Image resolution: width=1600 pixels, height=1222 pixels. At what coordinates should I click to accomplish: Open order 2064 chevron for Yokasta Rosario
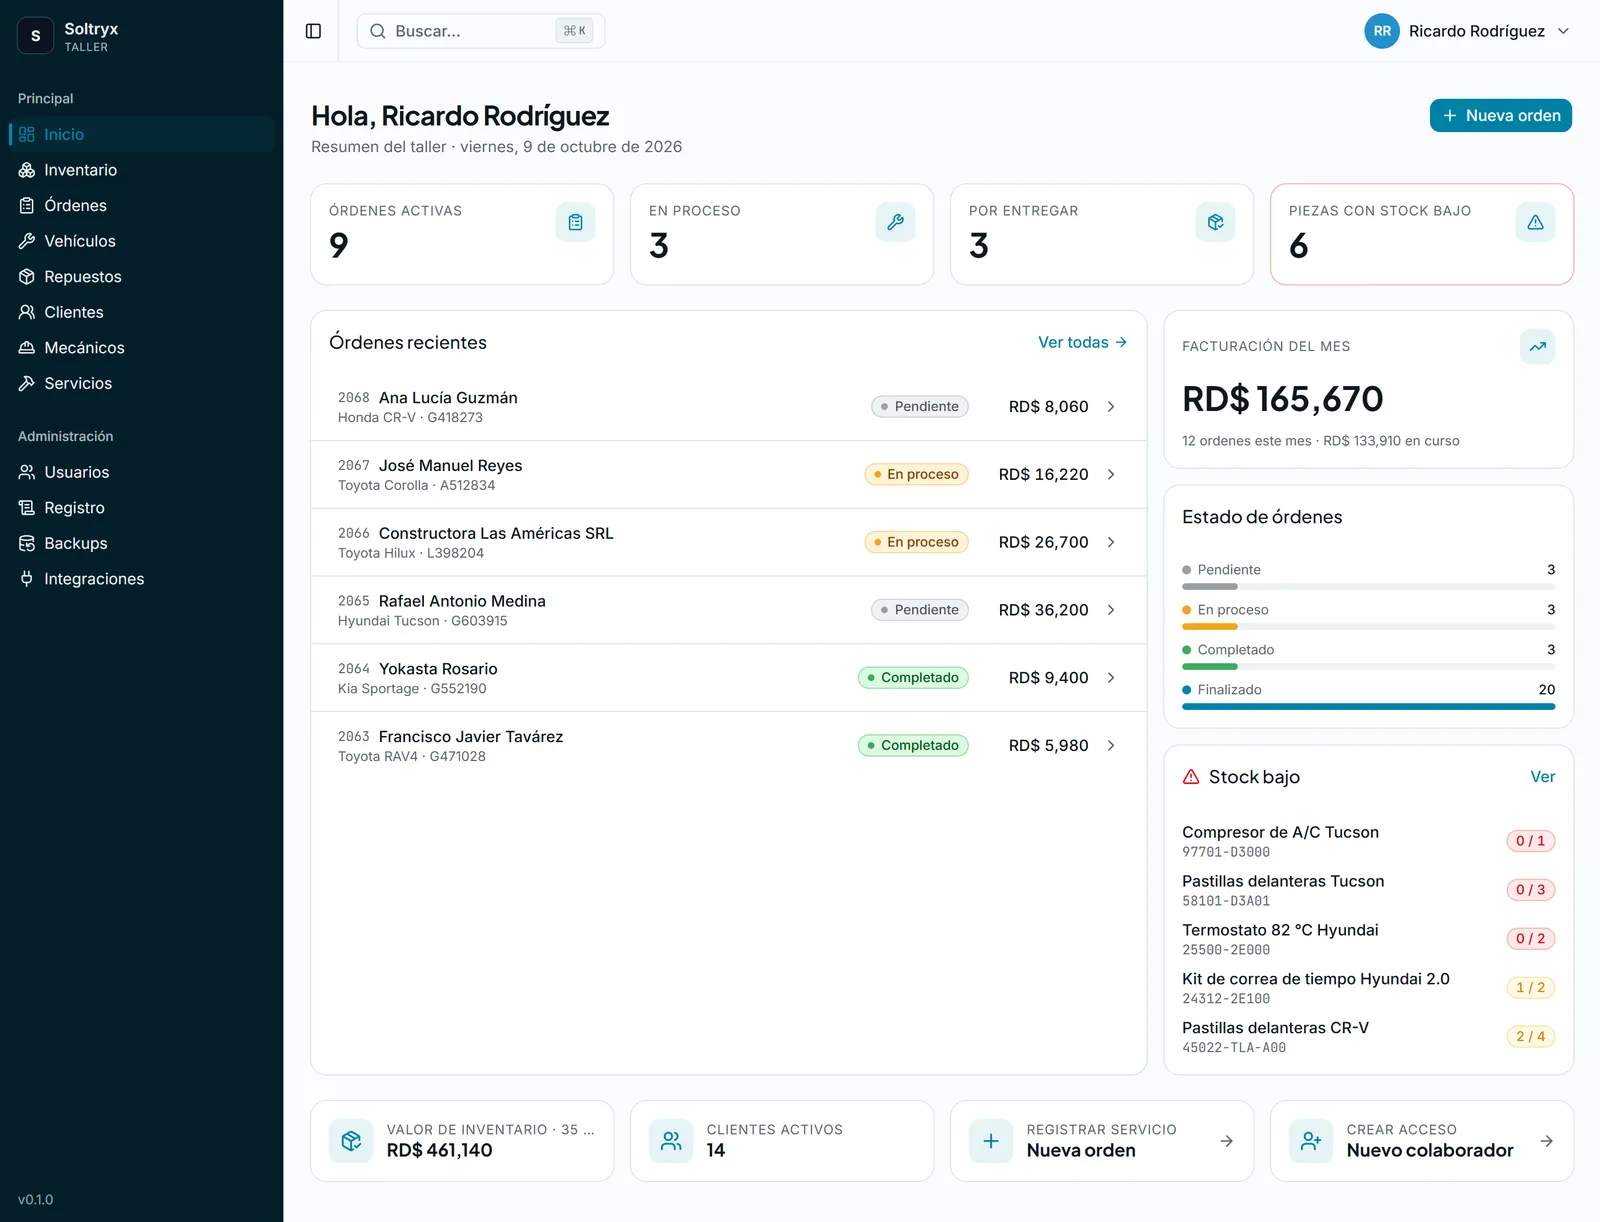click(x=1111, y=678)
